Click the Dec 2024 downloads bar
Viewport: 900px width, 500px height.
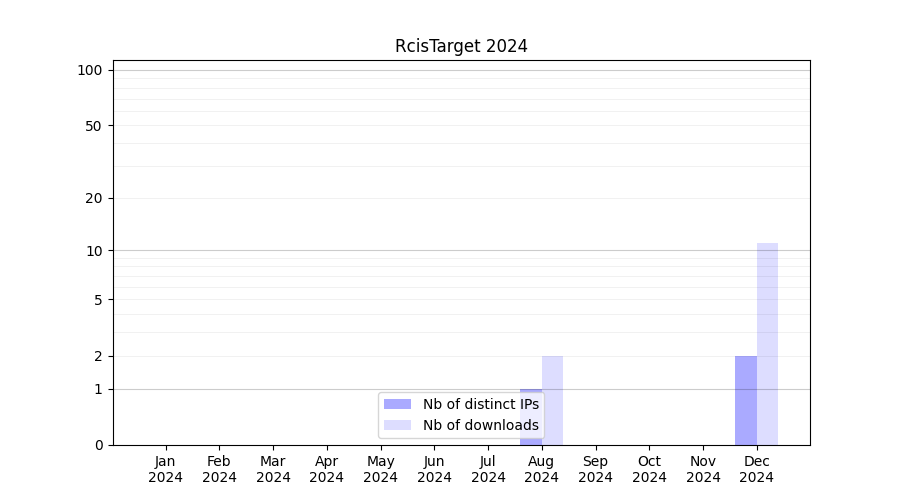click(x=767, y=344)
